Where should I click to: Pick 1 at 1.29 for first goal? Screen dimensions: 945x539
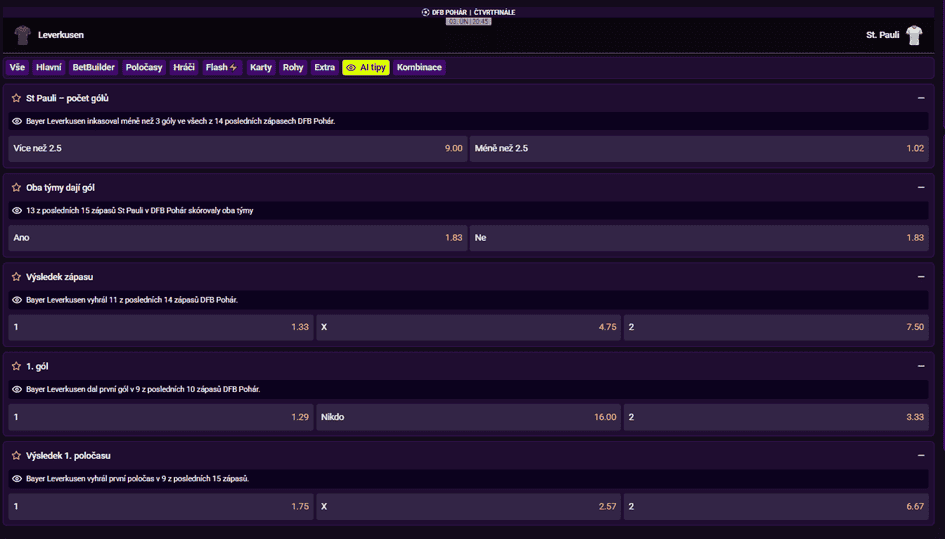tap(161, 417)
